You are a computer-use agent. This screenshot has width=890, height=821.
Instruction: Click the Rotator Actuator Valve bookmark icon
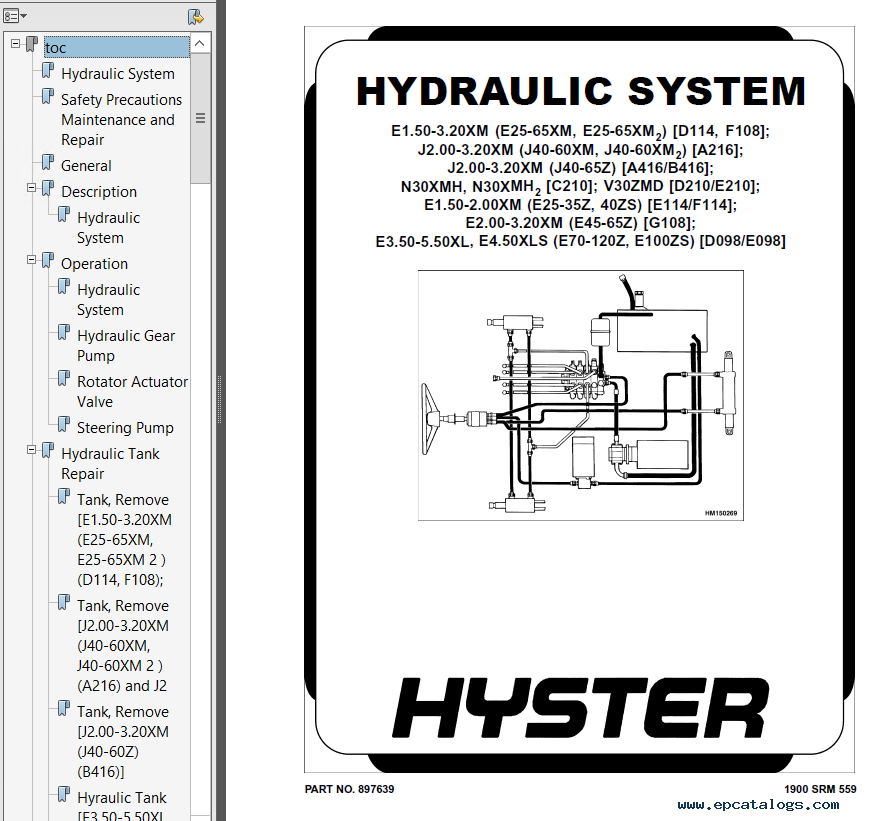coord(64,378)
